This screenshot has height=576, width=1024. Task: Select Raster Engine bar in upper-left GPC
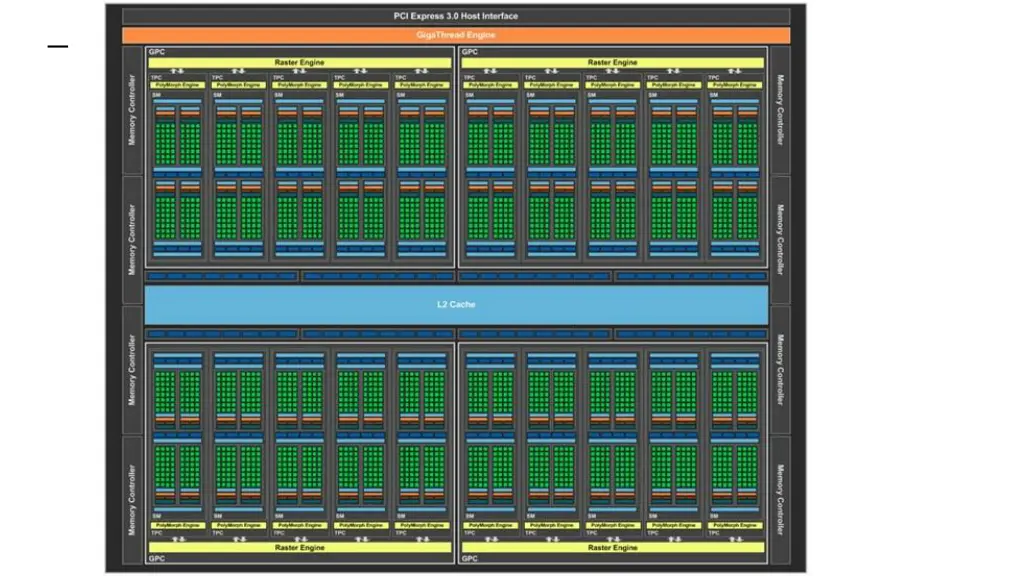(299, 63)
